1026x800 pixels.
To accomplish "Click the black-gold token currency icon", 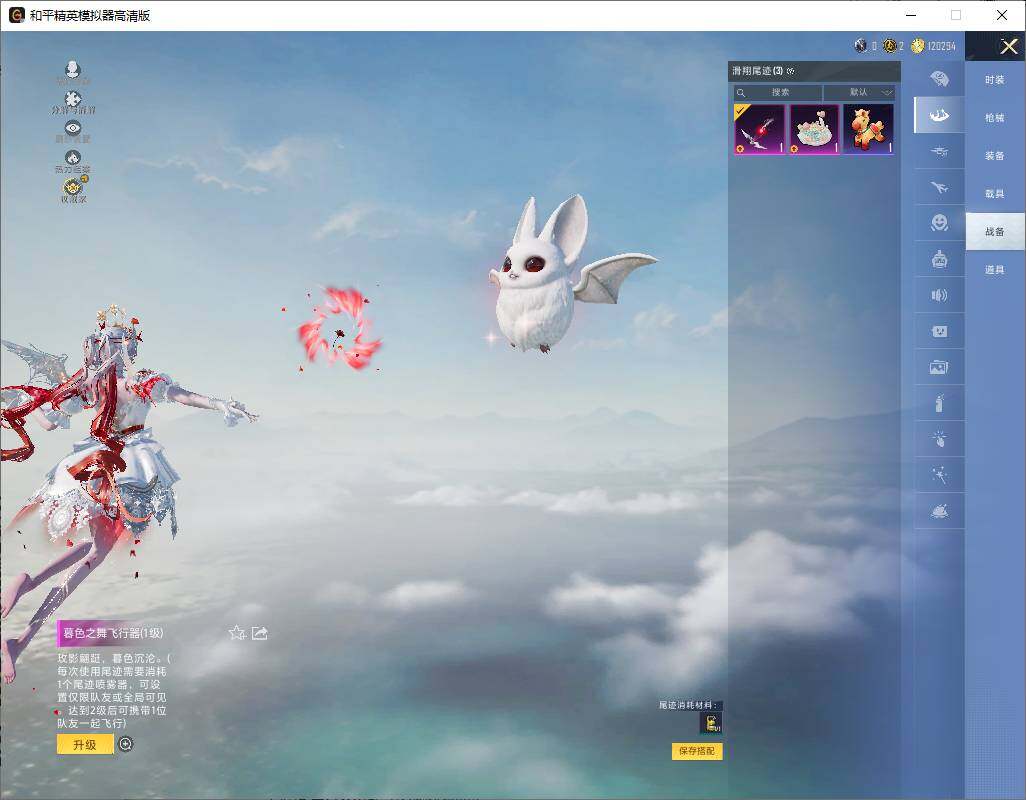I will (x=889, y=45).
